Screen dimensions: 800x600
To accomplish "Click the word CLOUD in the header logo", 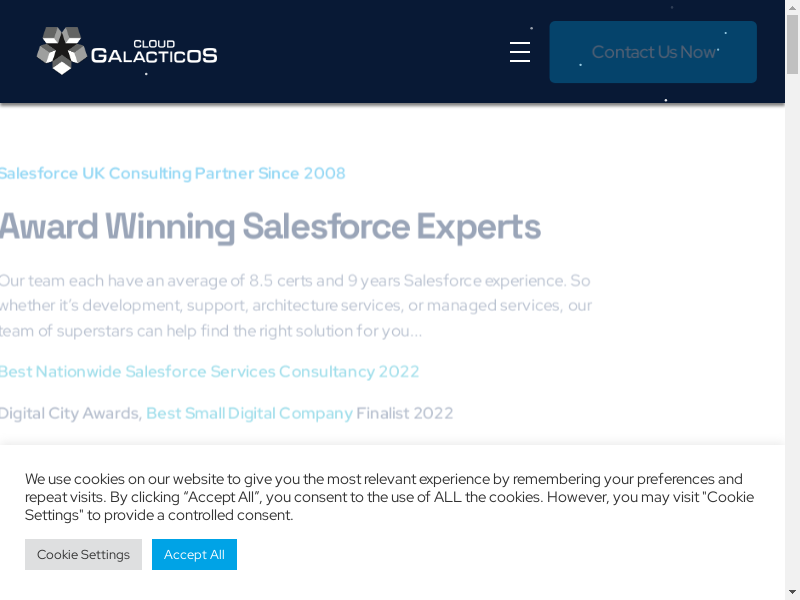I will [154, 43].
